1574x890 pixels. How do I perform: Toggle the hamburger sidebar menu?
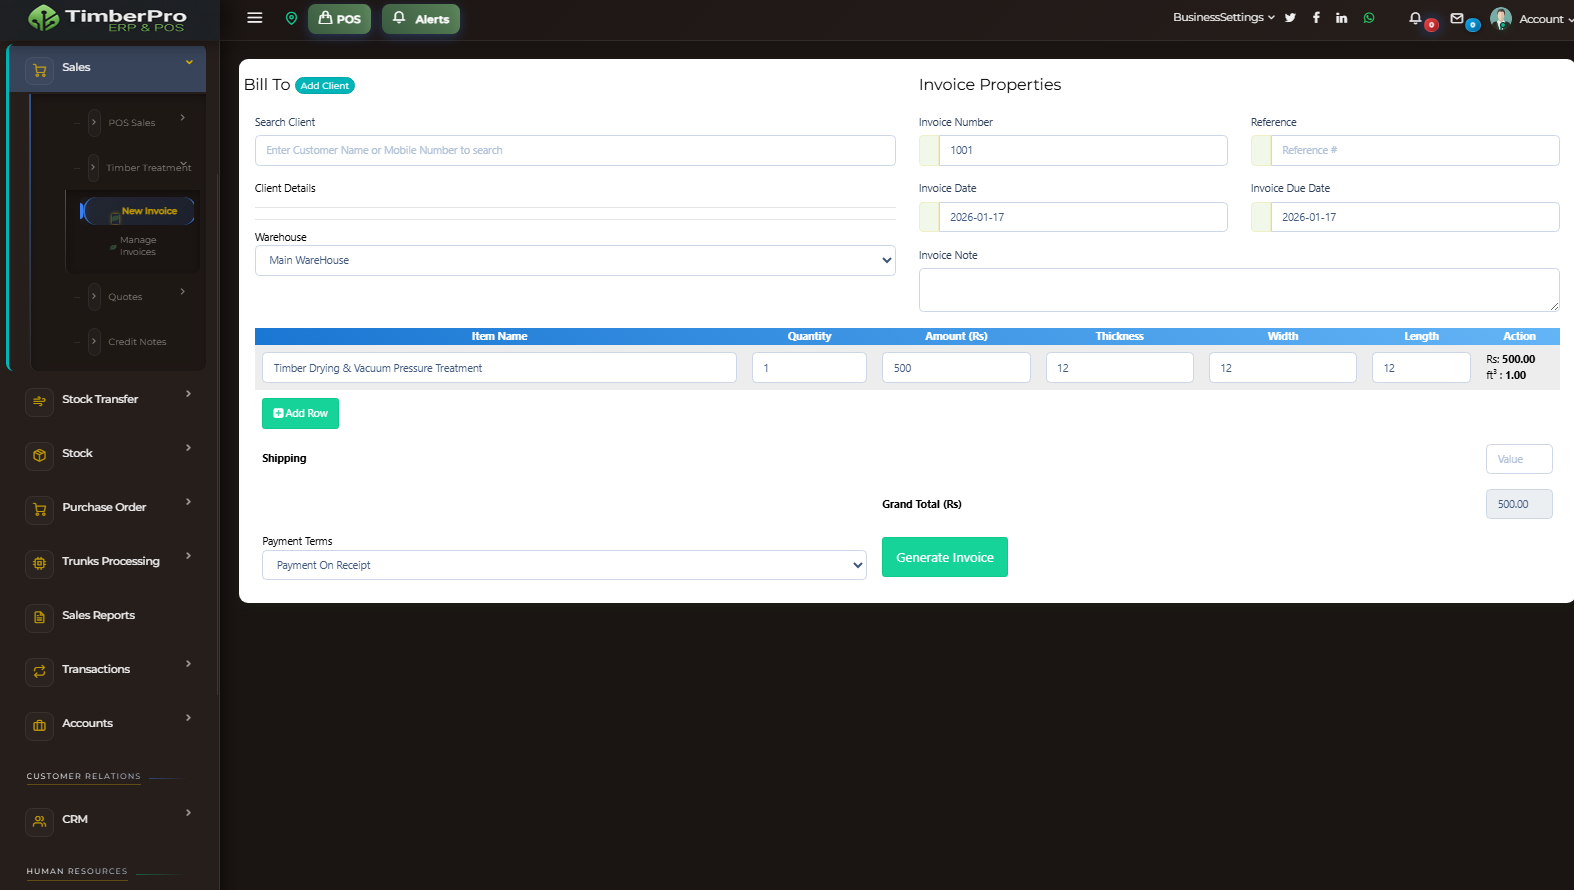(255, 18)
